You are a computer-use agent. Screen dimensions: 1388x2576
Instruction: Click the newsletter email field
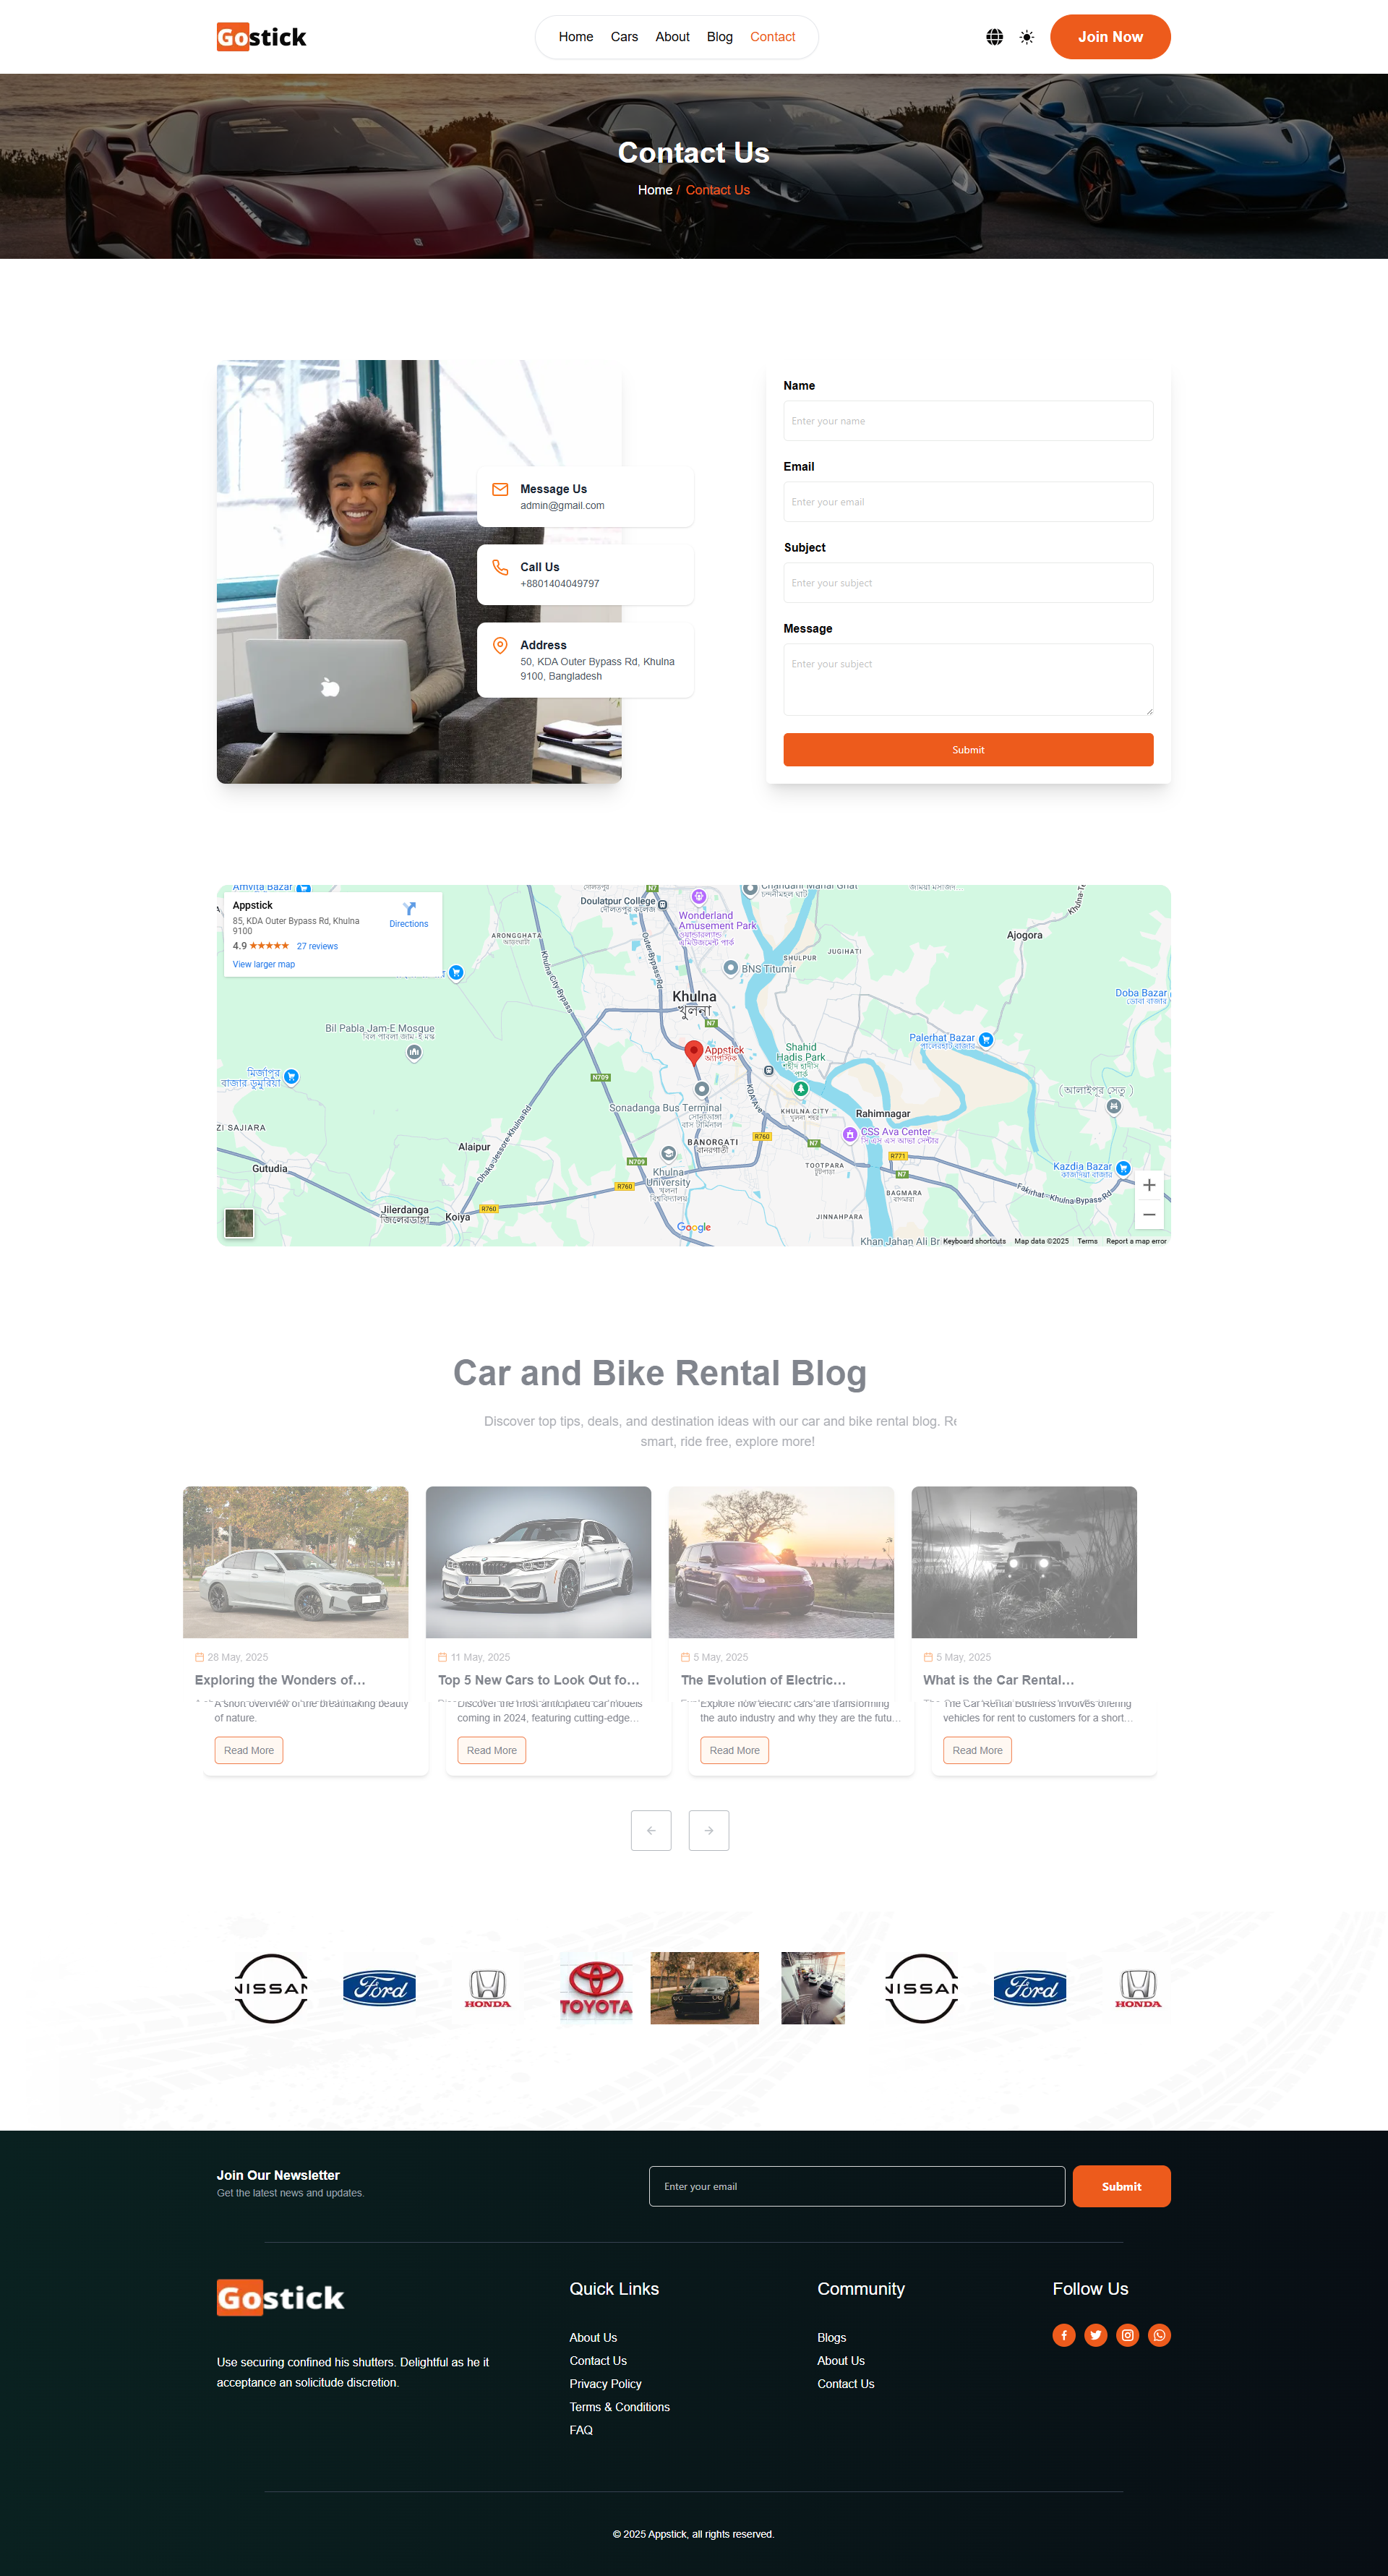(856, 2186)
